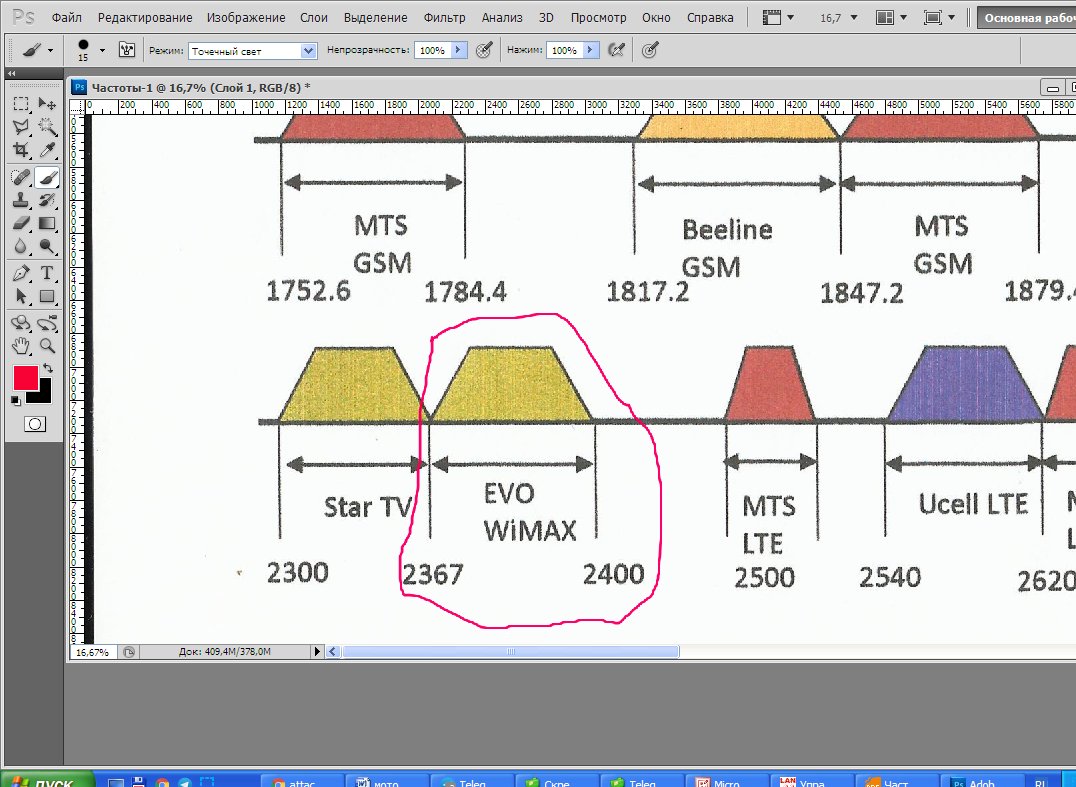Viewport: 1076px width, 787px height.
Task: Select the Hand tool
Action: click(21, 346)
